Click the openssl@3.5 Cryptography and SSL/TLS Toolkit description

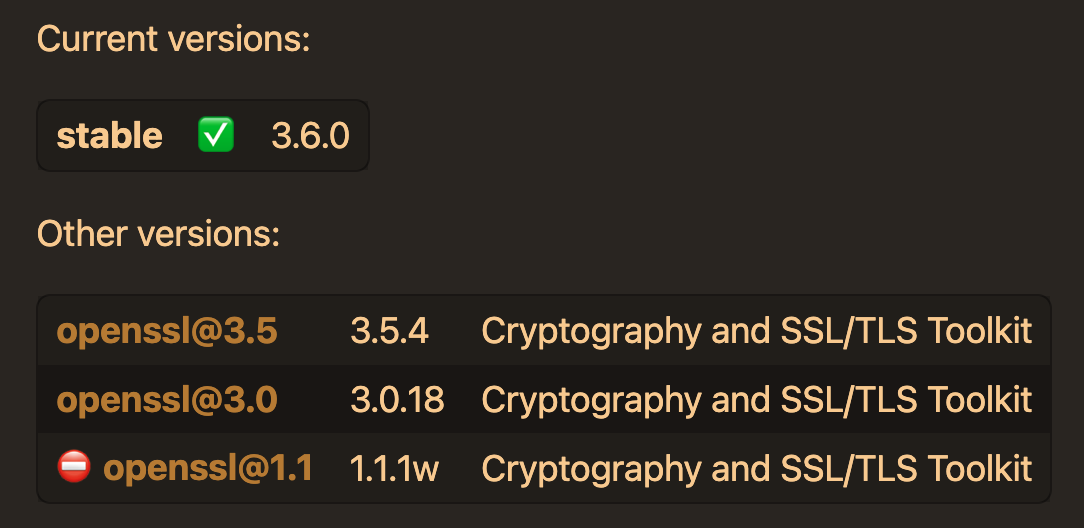point(757,332)
